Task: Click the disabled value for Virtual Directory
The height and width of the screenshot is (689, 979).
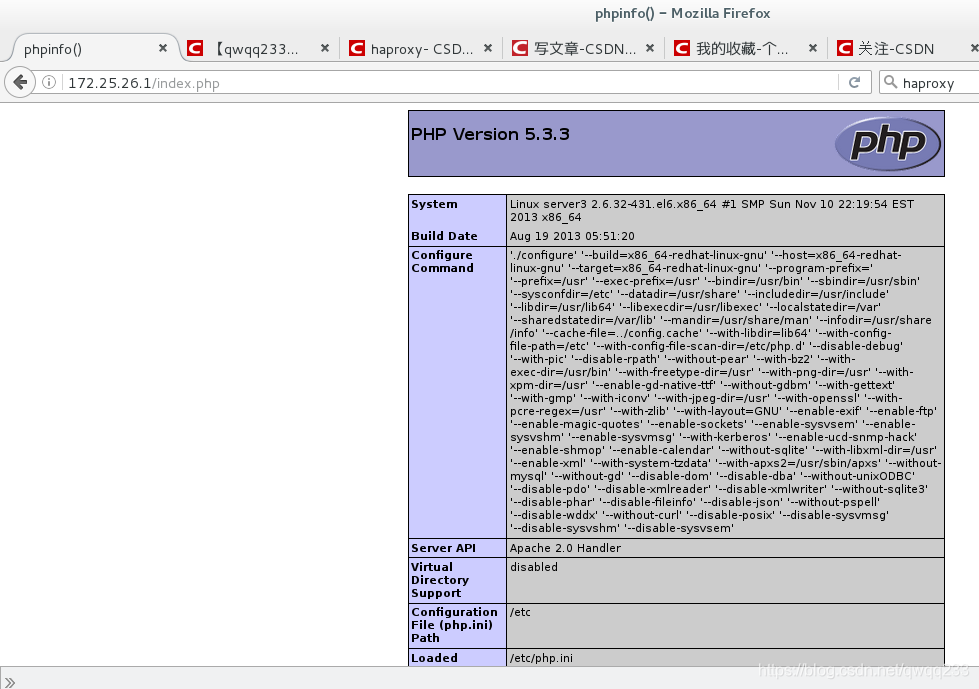Action: click(x=534, y=567)
